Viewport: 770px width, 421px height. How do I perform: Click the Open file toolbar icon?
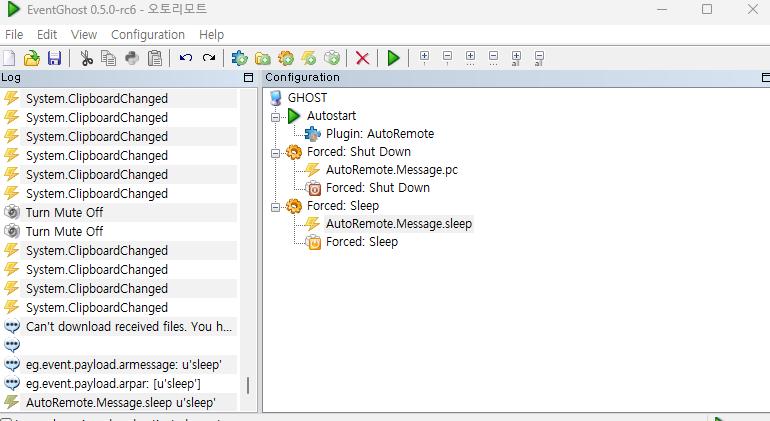pos(32,58)
